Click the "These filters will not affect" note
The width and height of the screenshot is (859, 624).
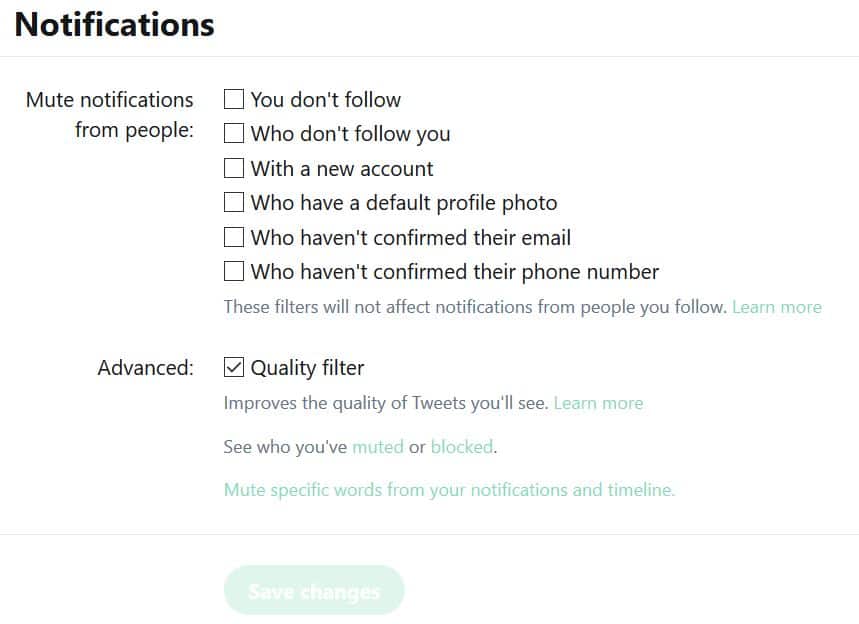tap(475, 307)
